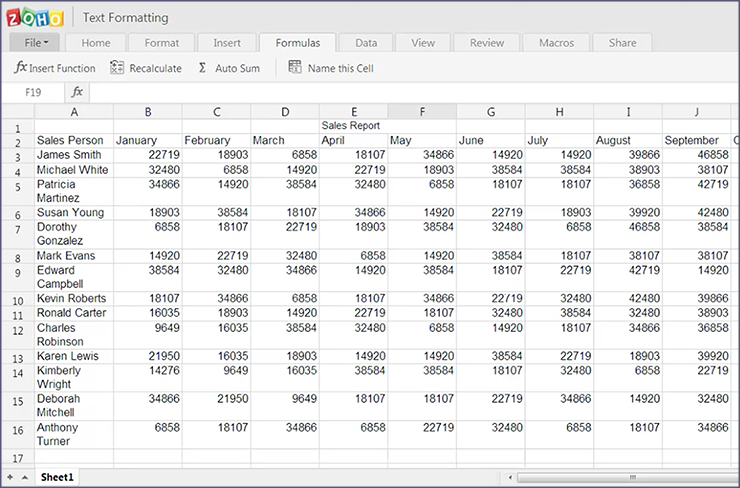Image resolution: width=740 pixels, height=488 pixels.
Task: Select column F header
Action: coord(422,111)
